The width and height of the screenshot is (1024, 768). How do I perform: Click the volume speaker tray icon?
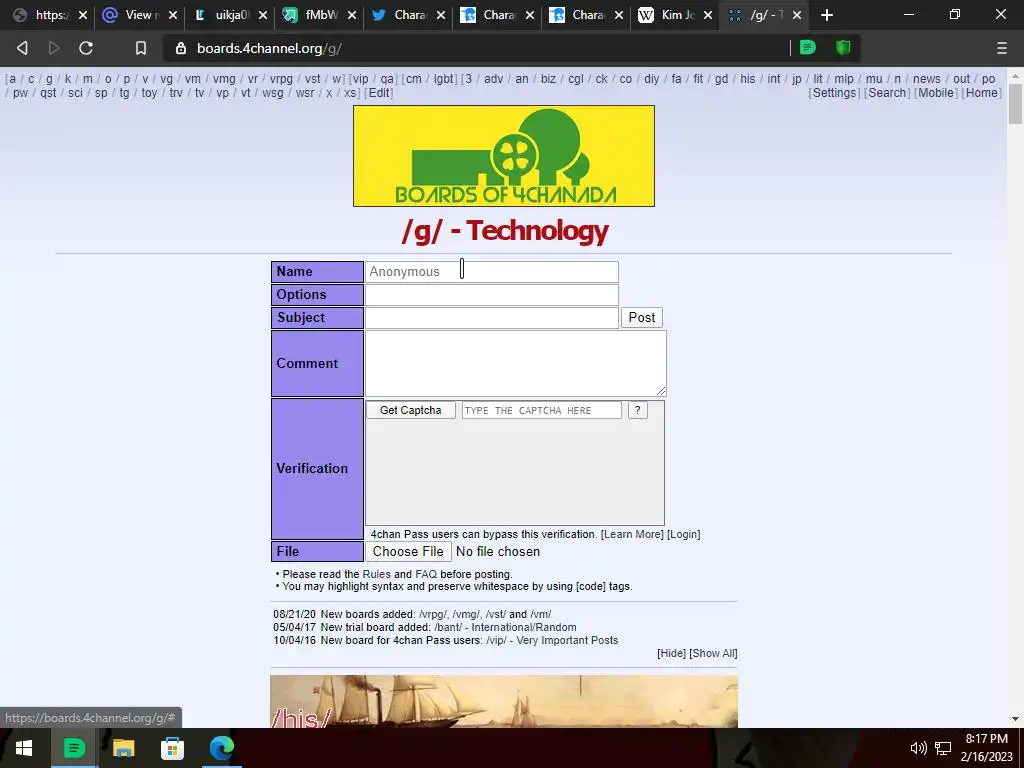point(918,748)
